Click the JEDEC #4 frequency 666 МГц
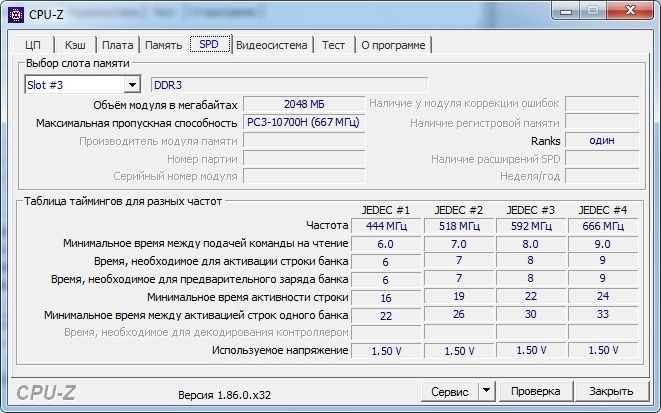661x413 pixels. [x=603, y=226]
